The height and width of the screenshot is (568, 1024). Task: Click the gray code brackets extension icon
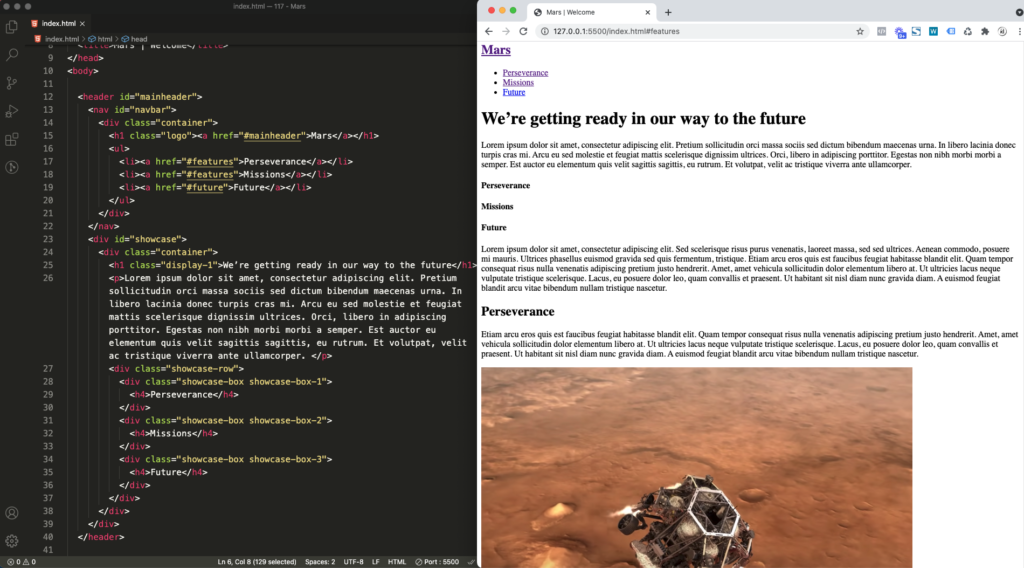pos(882,31)
